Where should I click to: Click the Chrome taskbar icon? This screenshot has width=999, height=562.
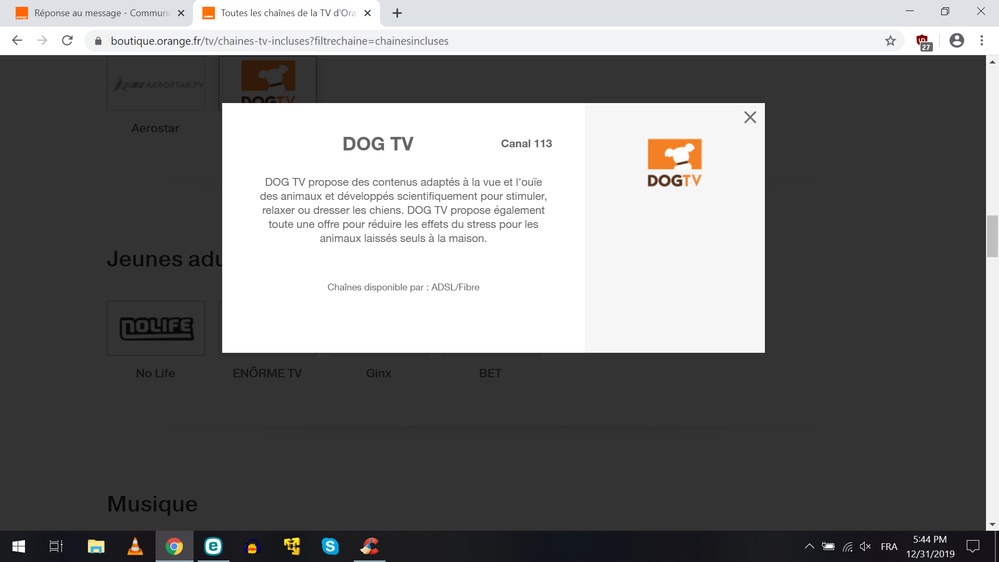[174, 546]
